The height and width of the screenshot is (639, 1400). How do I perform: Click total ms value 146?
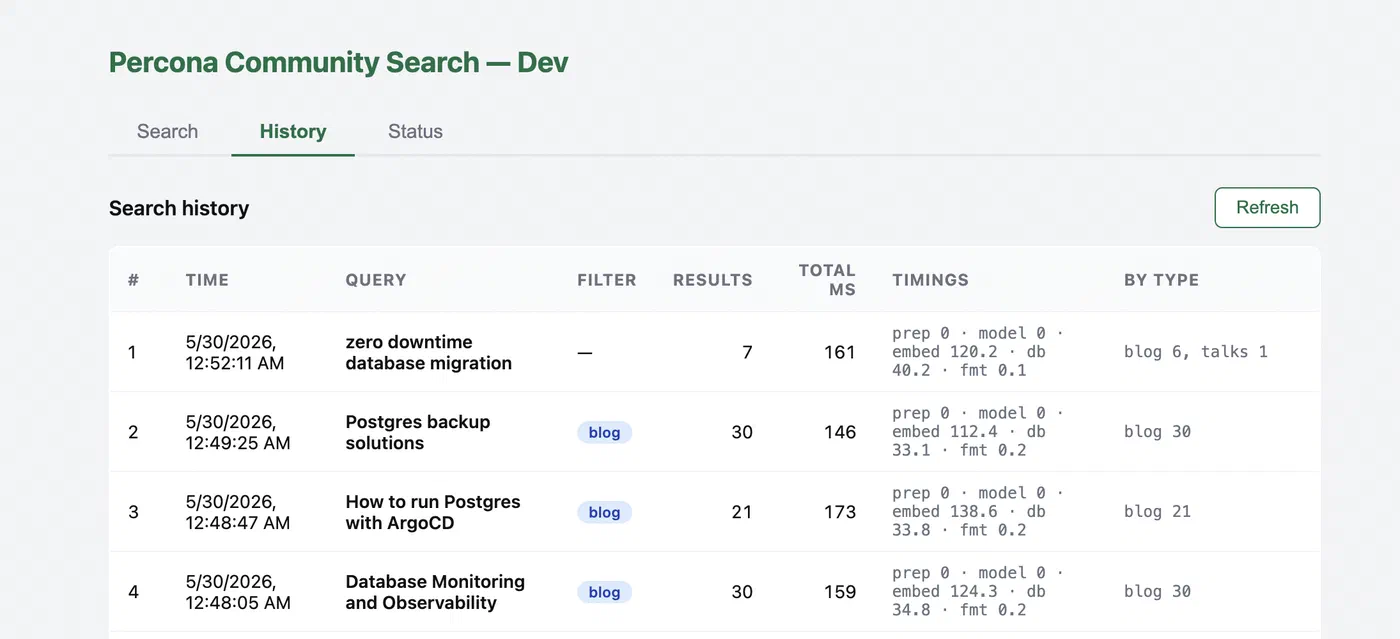[840, 432]
